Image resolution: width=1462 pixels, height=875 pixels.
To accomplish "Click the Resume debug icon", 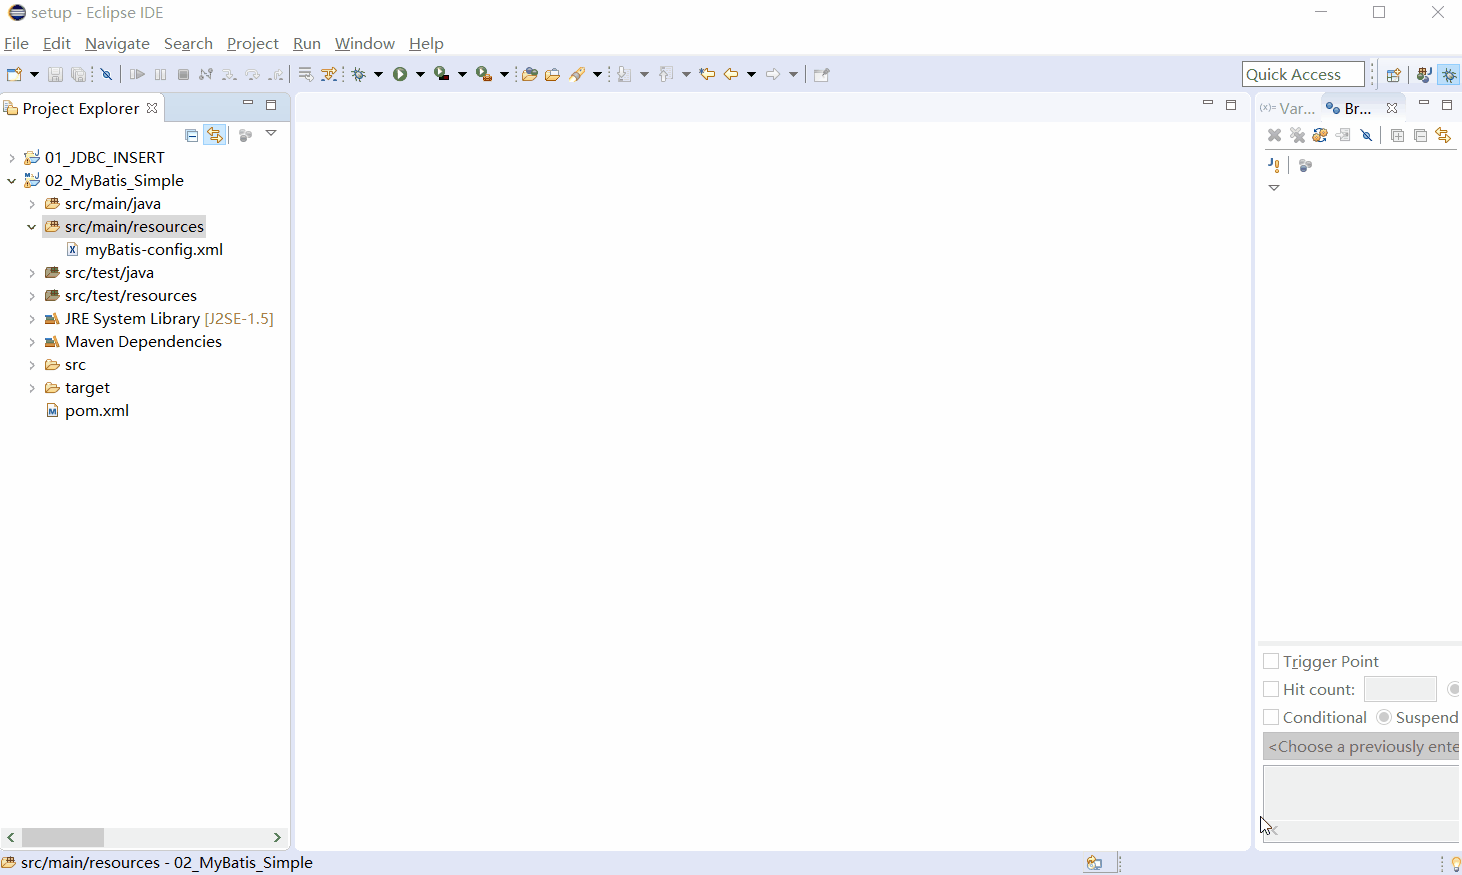I will pos(137,74).
